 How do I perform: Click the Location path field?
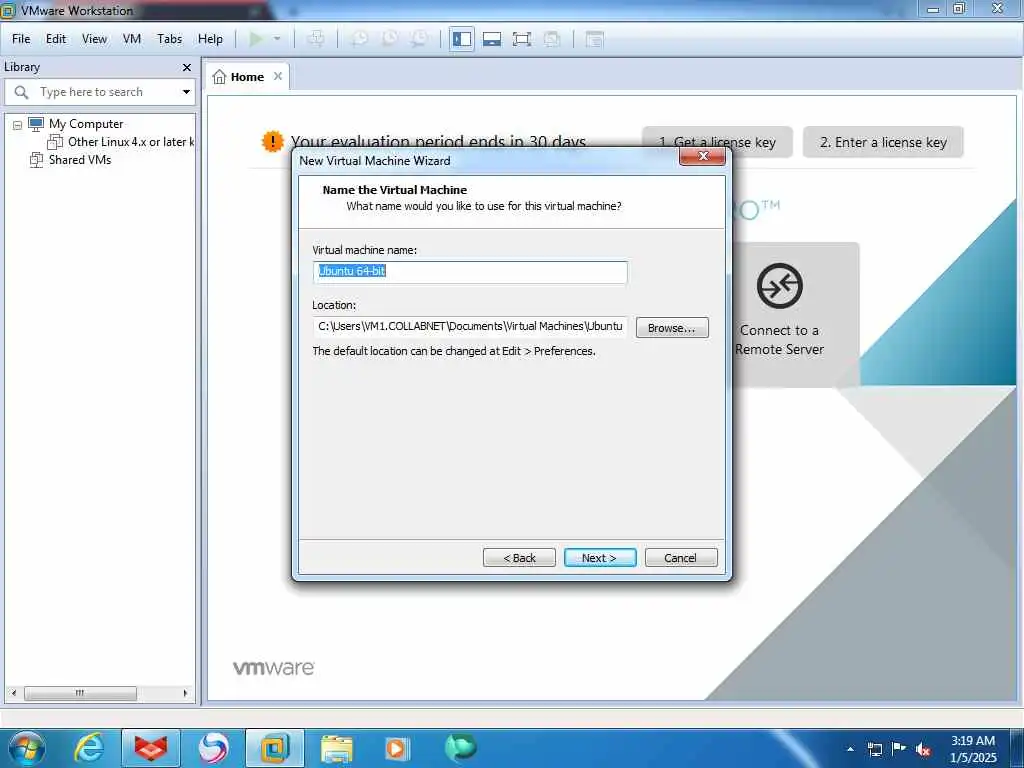(x=470, y=327)
